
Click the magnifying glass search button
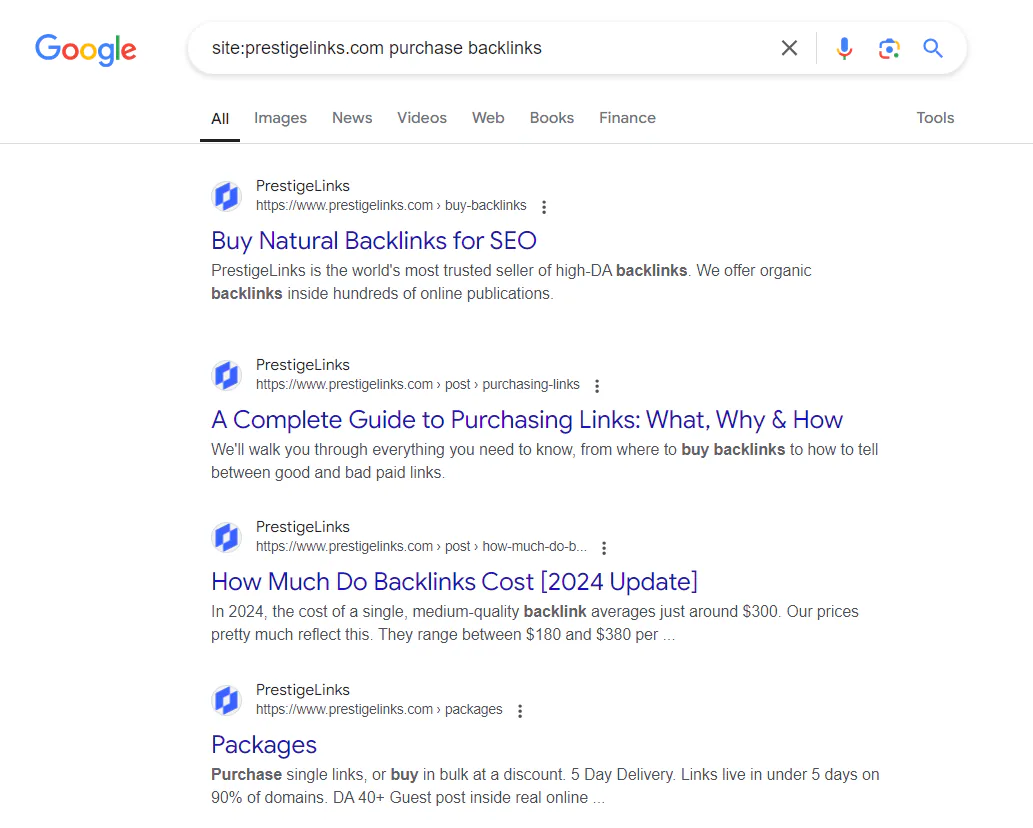pos(932,48)
